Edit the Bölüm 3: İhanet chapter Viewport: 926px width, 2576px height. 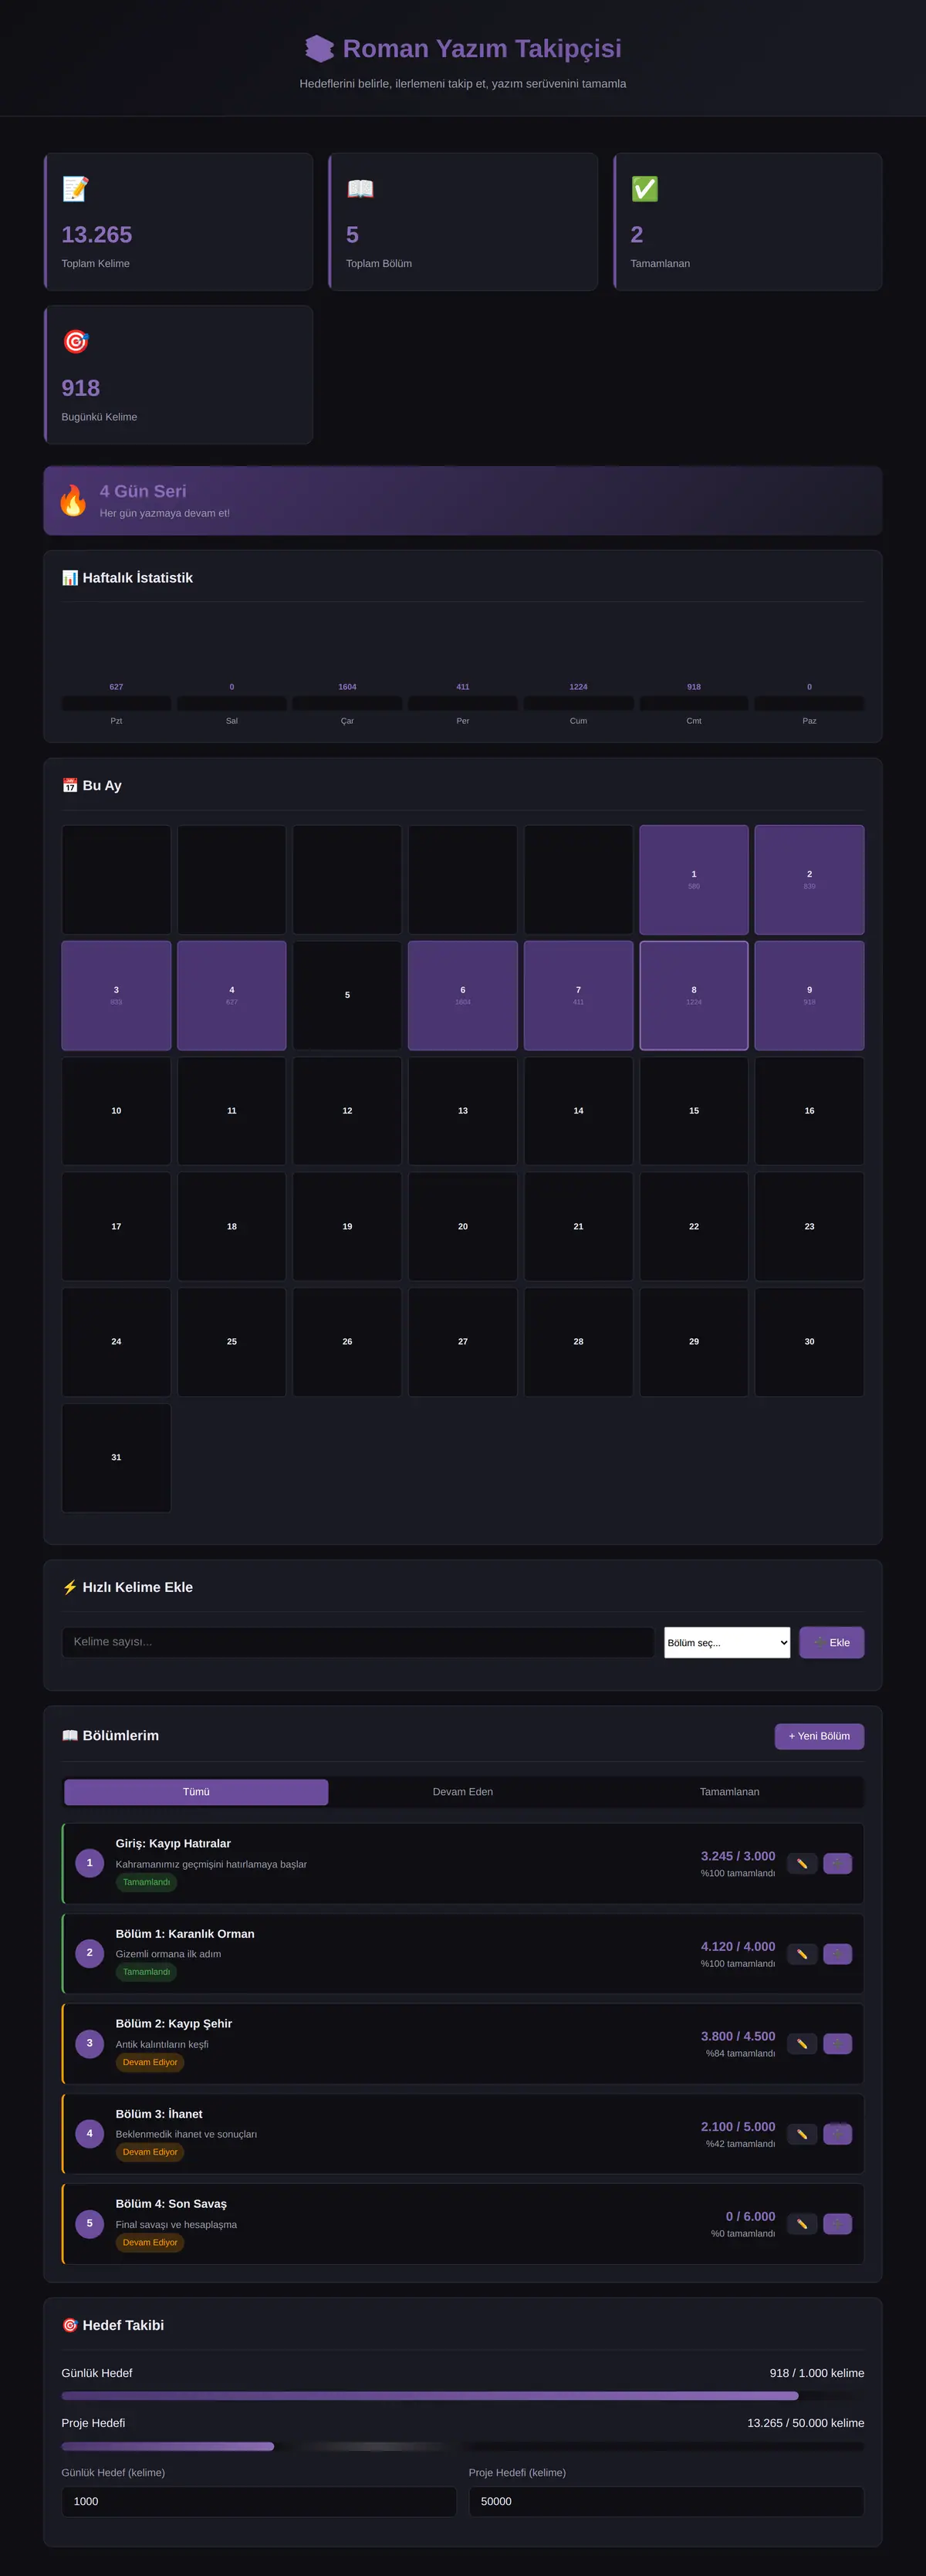802,2134
